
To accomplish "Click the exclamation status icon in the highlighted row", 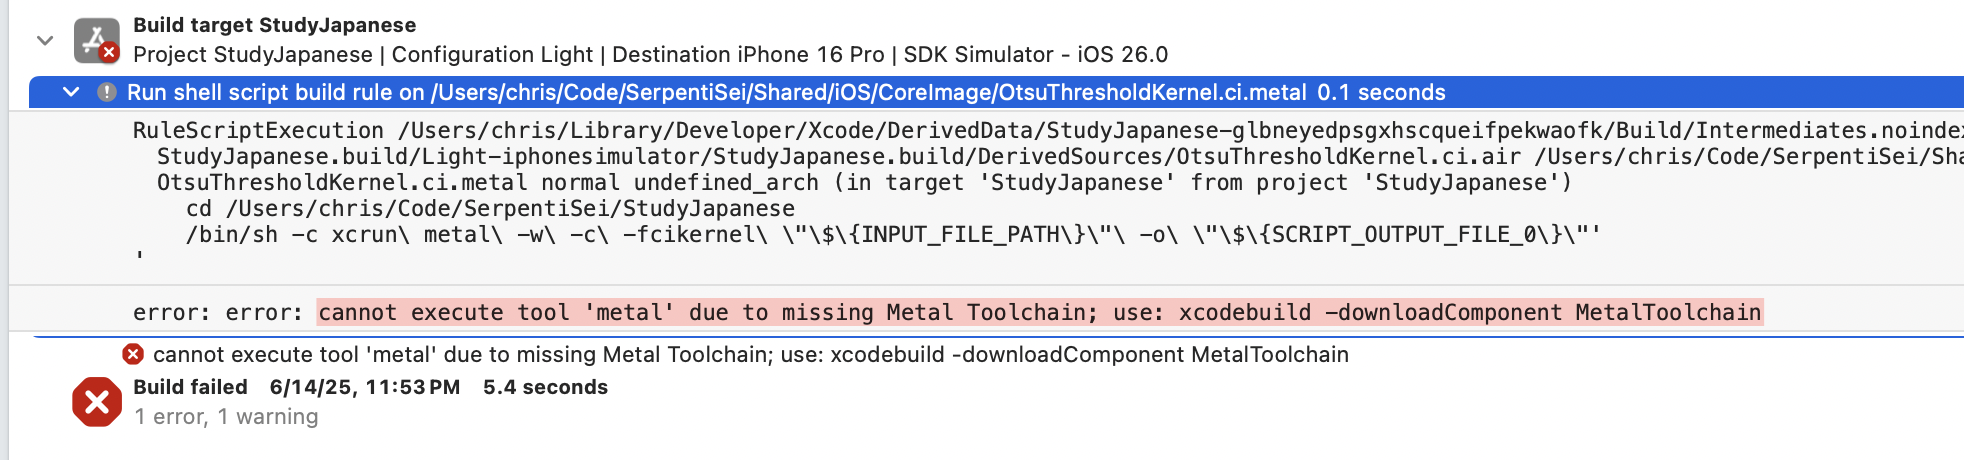I will (x=106, y=92).
